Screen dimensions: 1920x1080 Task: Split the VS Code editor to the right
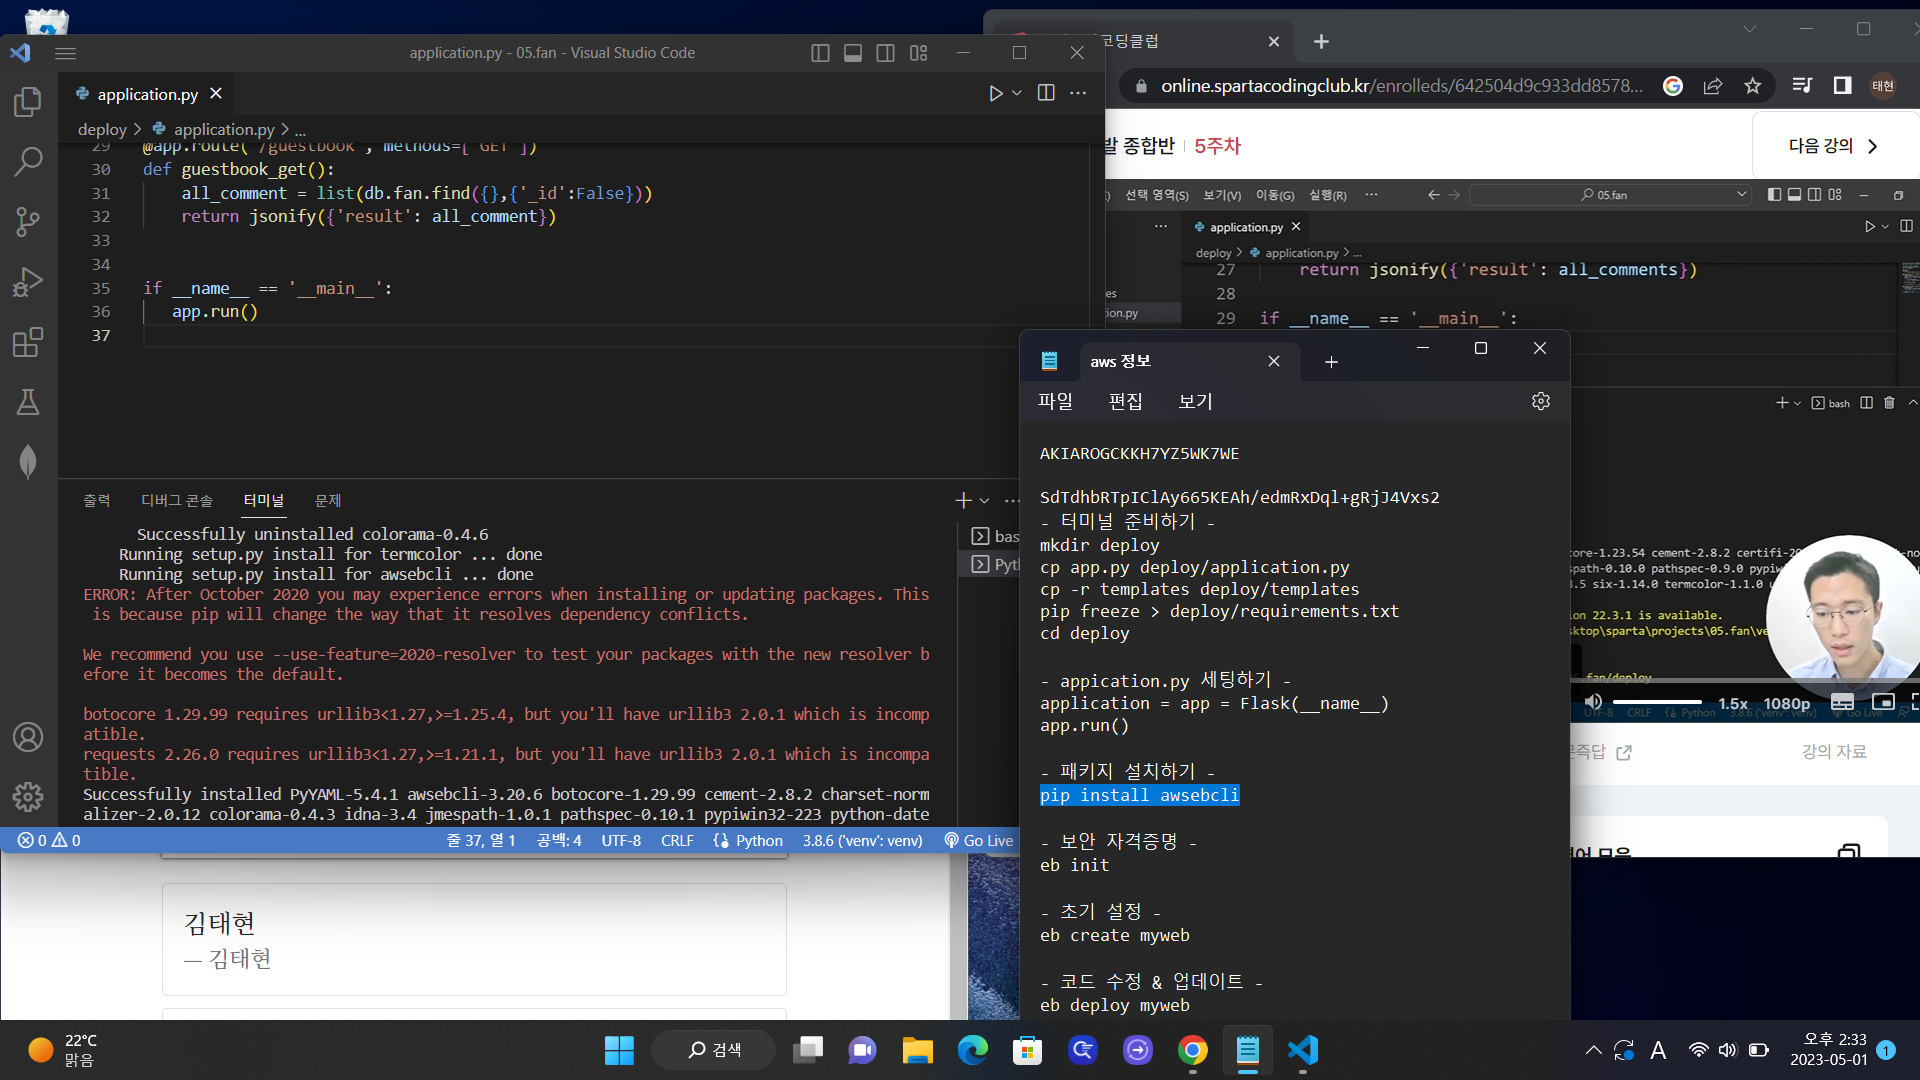(1046, 93)
